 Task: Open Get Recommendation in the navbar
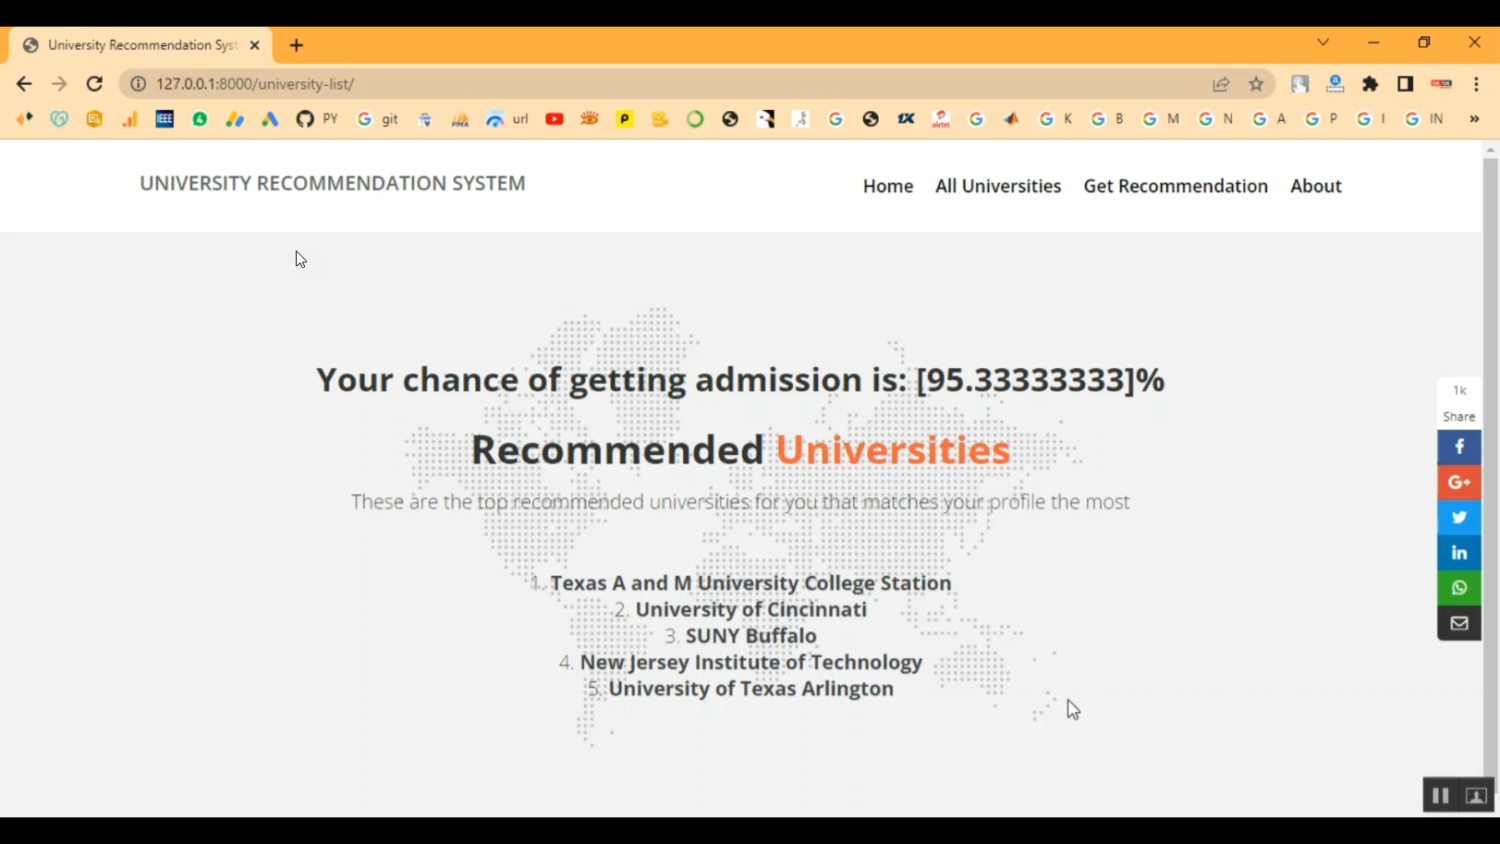point(1175,186)
